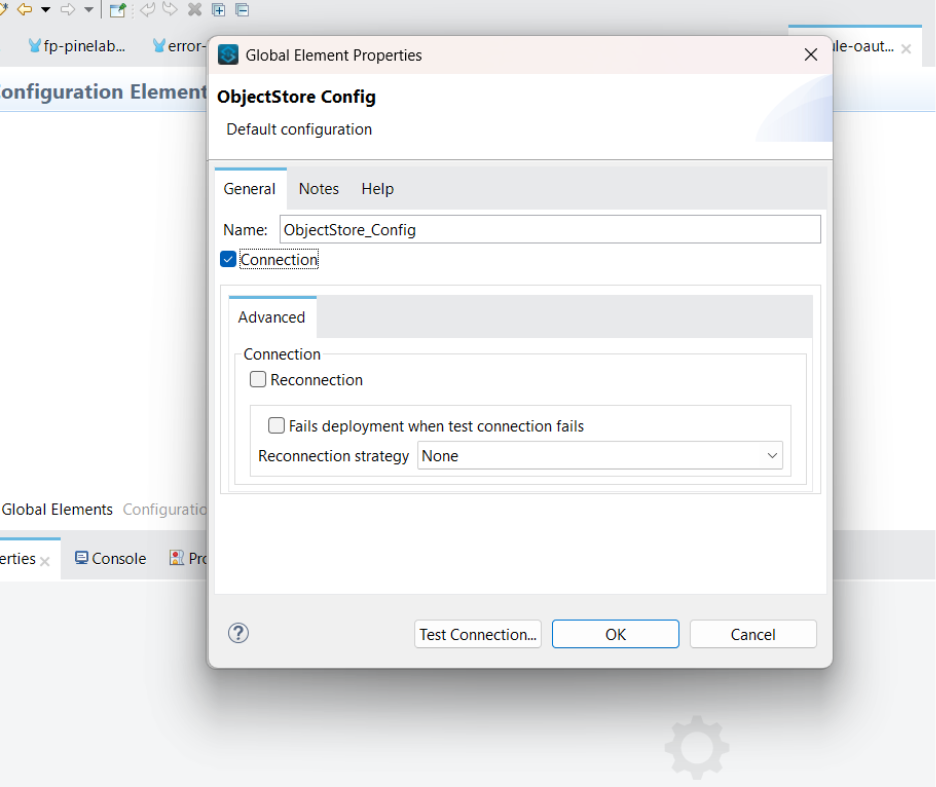This screenshot has width=936, height=787.
Task: Uncheck the Connection checkbox
Action: pos(227,259)
